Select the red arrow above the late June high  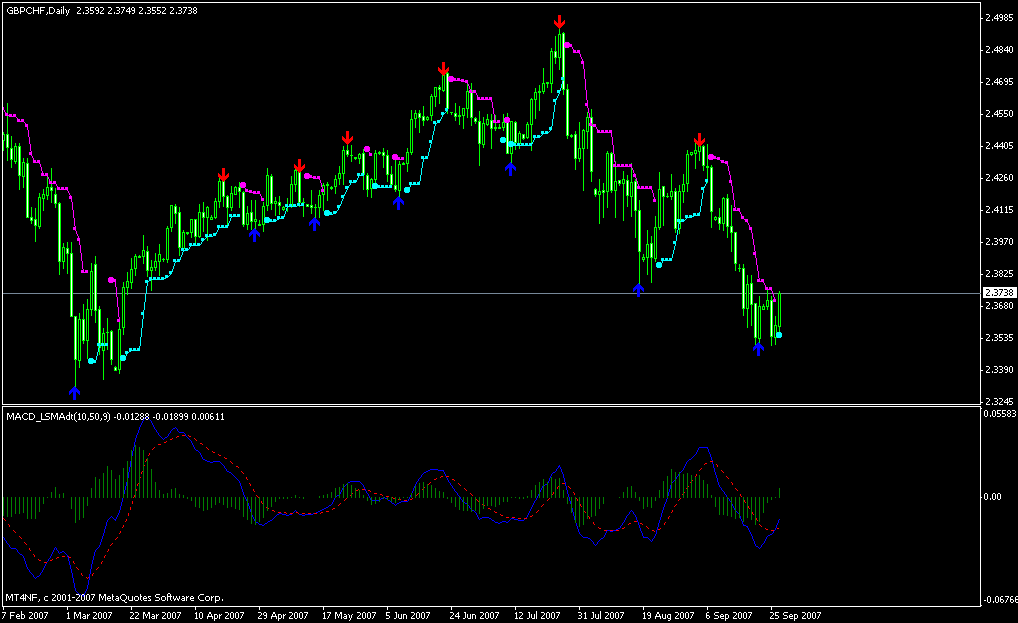coord(443,68)
